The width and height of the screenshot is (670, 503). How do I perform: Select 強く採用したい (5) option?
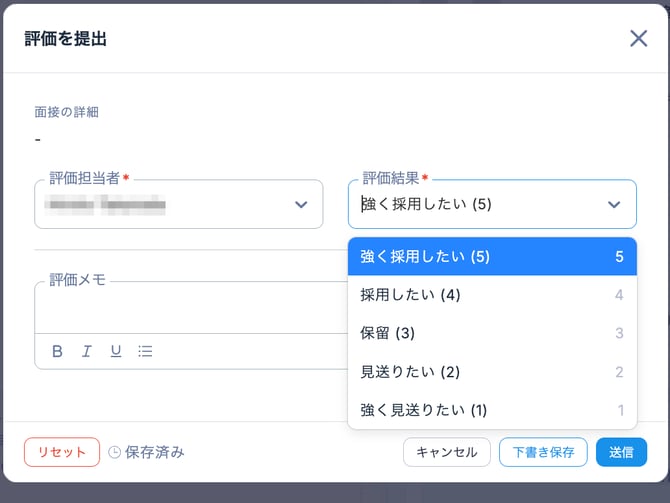click(x=492, y=257)
